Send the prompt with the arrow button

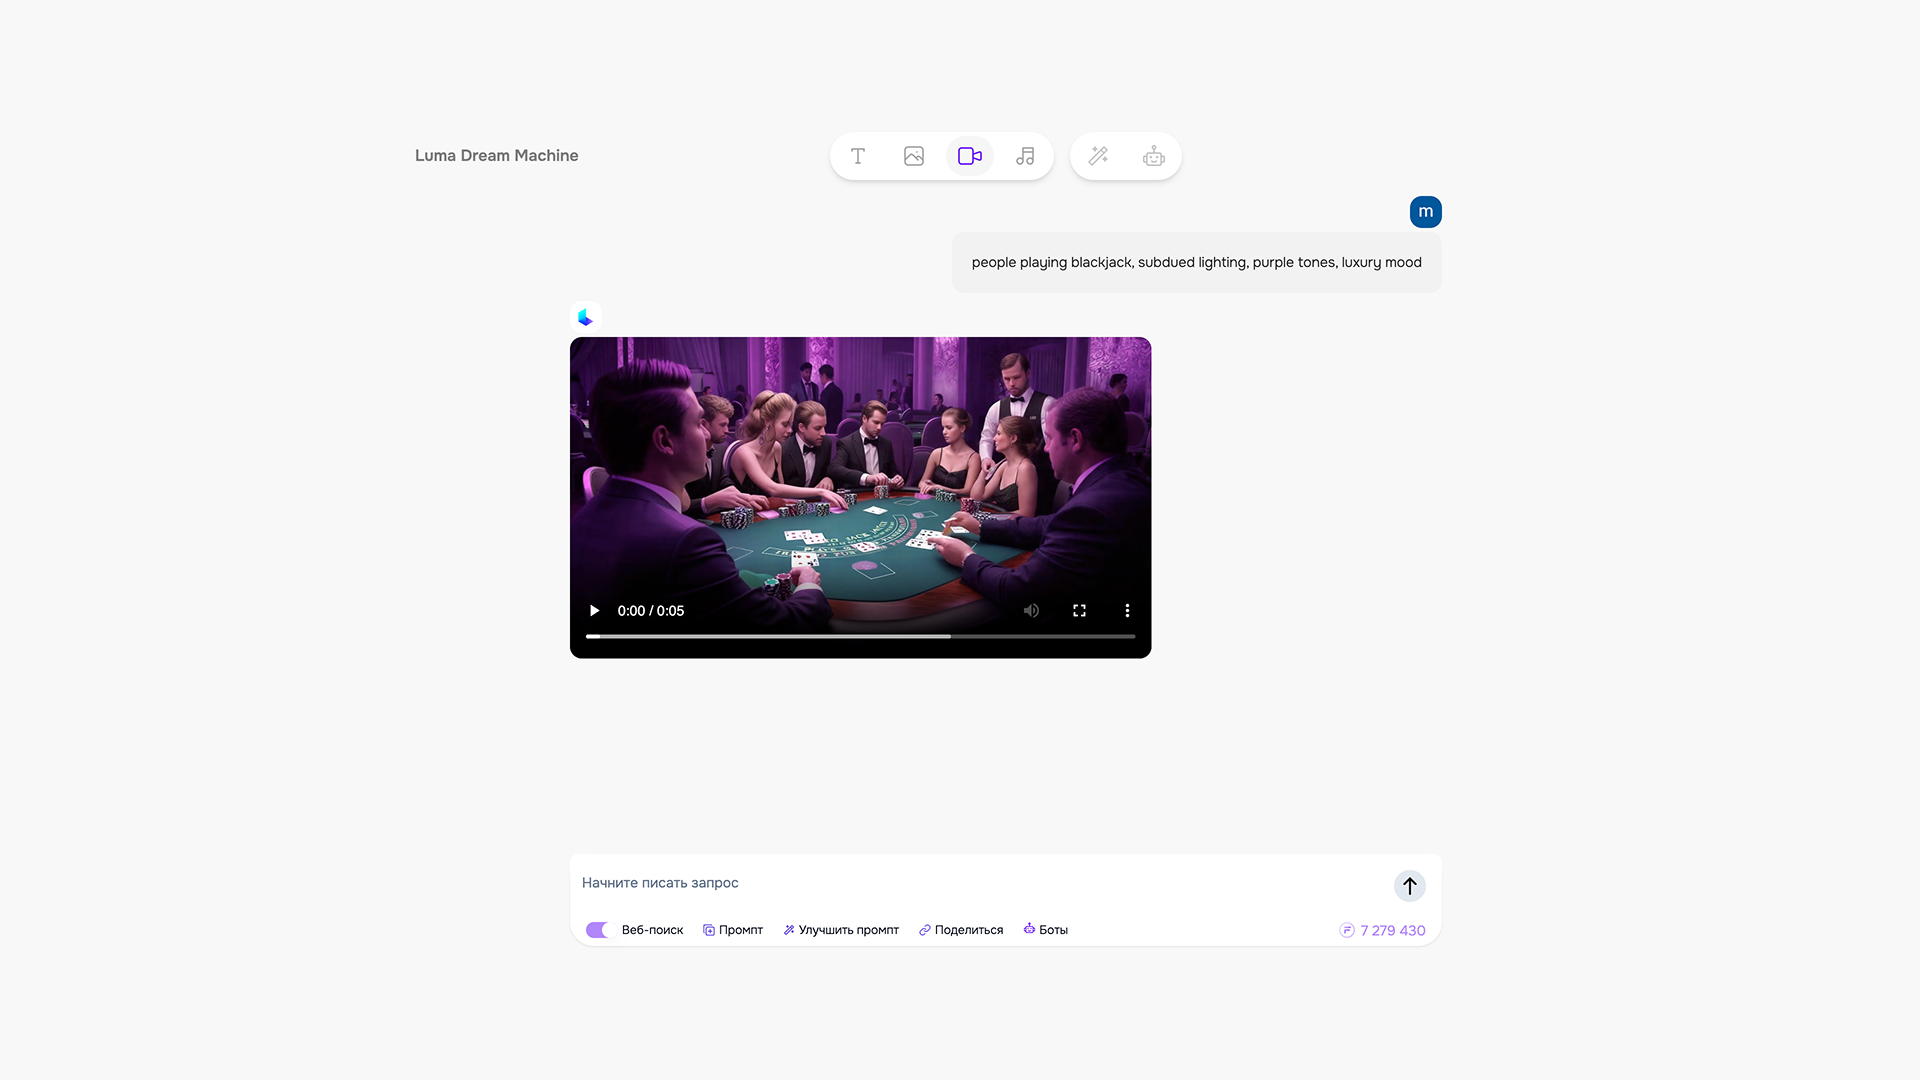pyautogui.click(x=1409, y=886)
